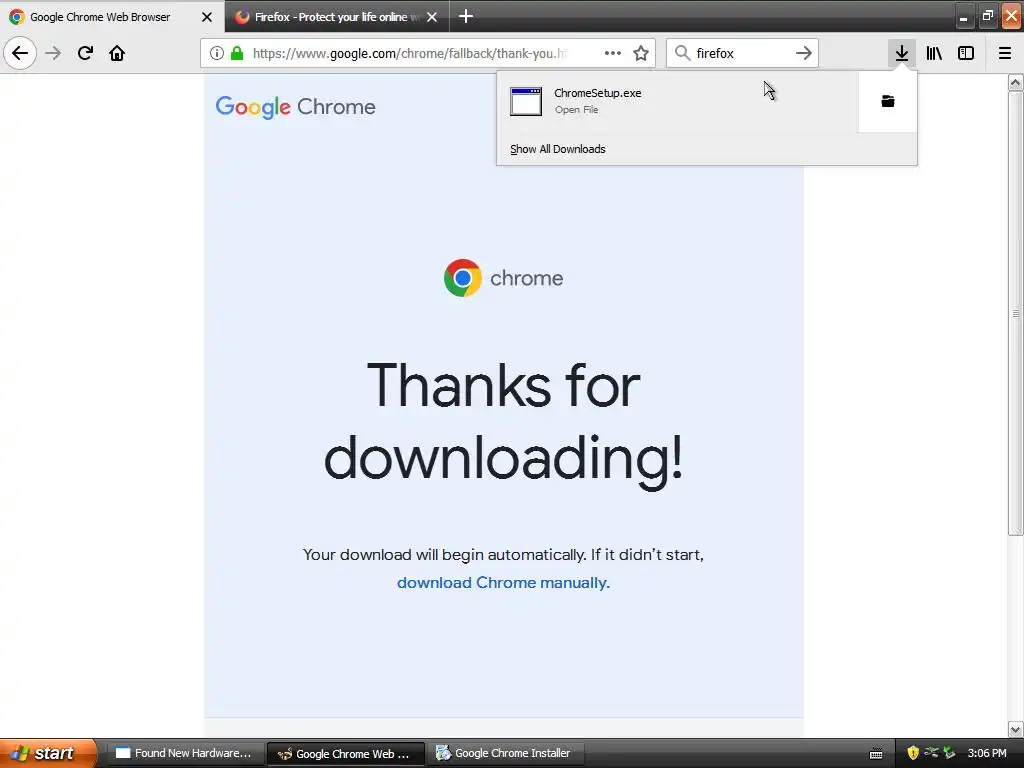Switch to Found New Hardware taskbar window

pyautogui.click(x=185, y=753)
